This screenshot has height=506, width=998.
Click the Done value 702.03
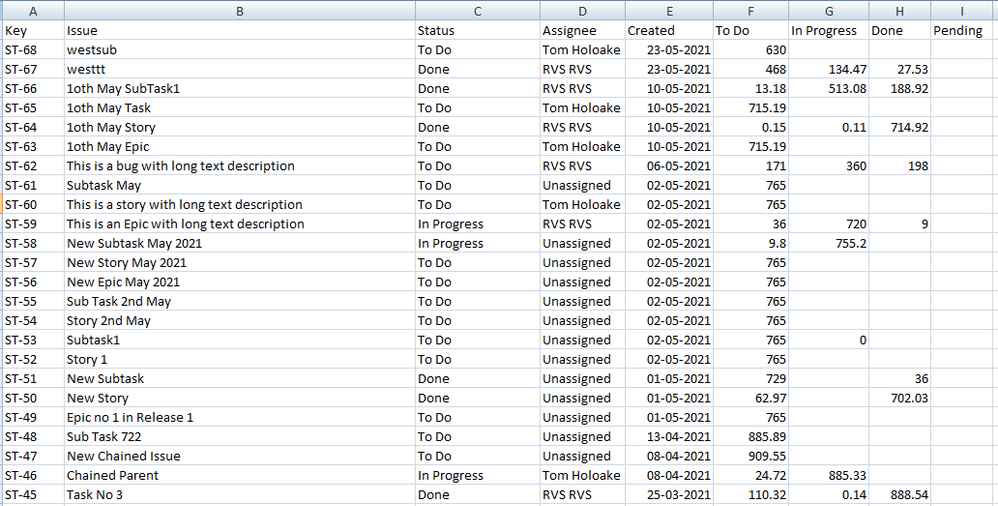(x=899, y=398)
